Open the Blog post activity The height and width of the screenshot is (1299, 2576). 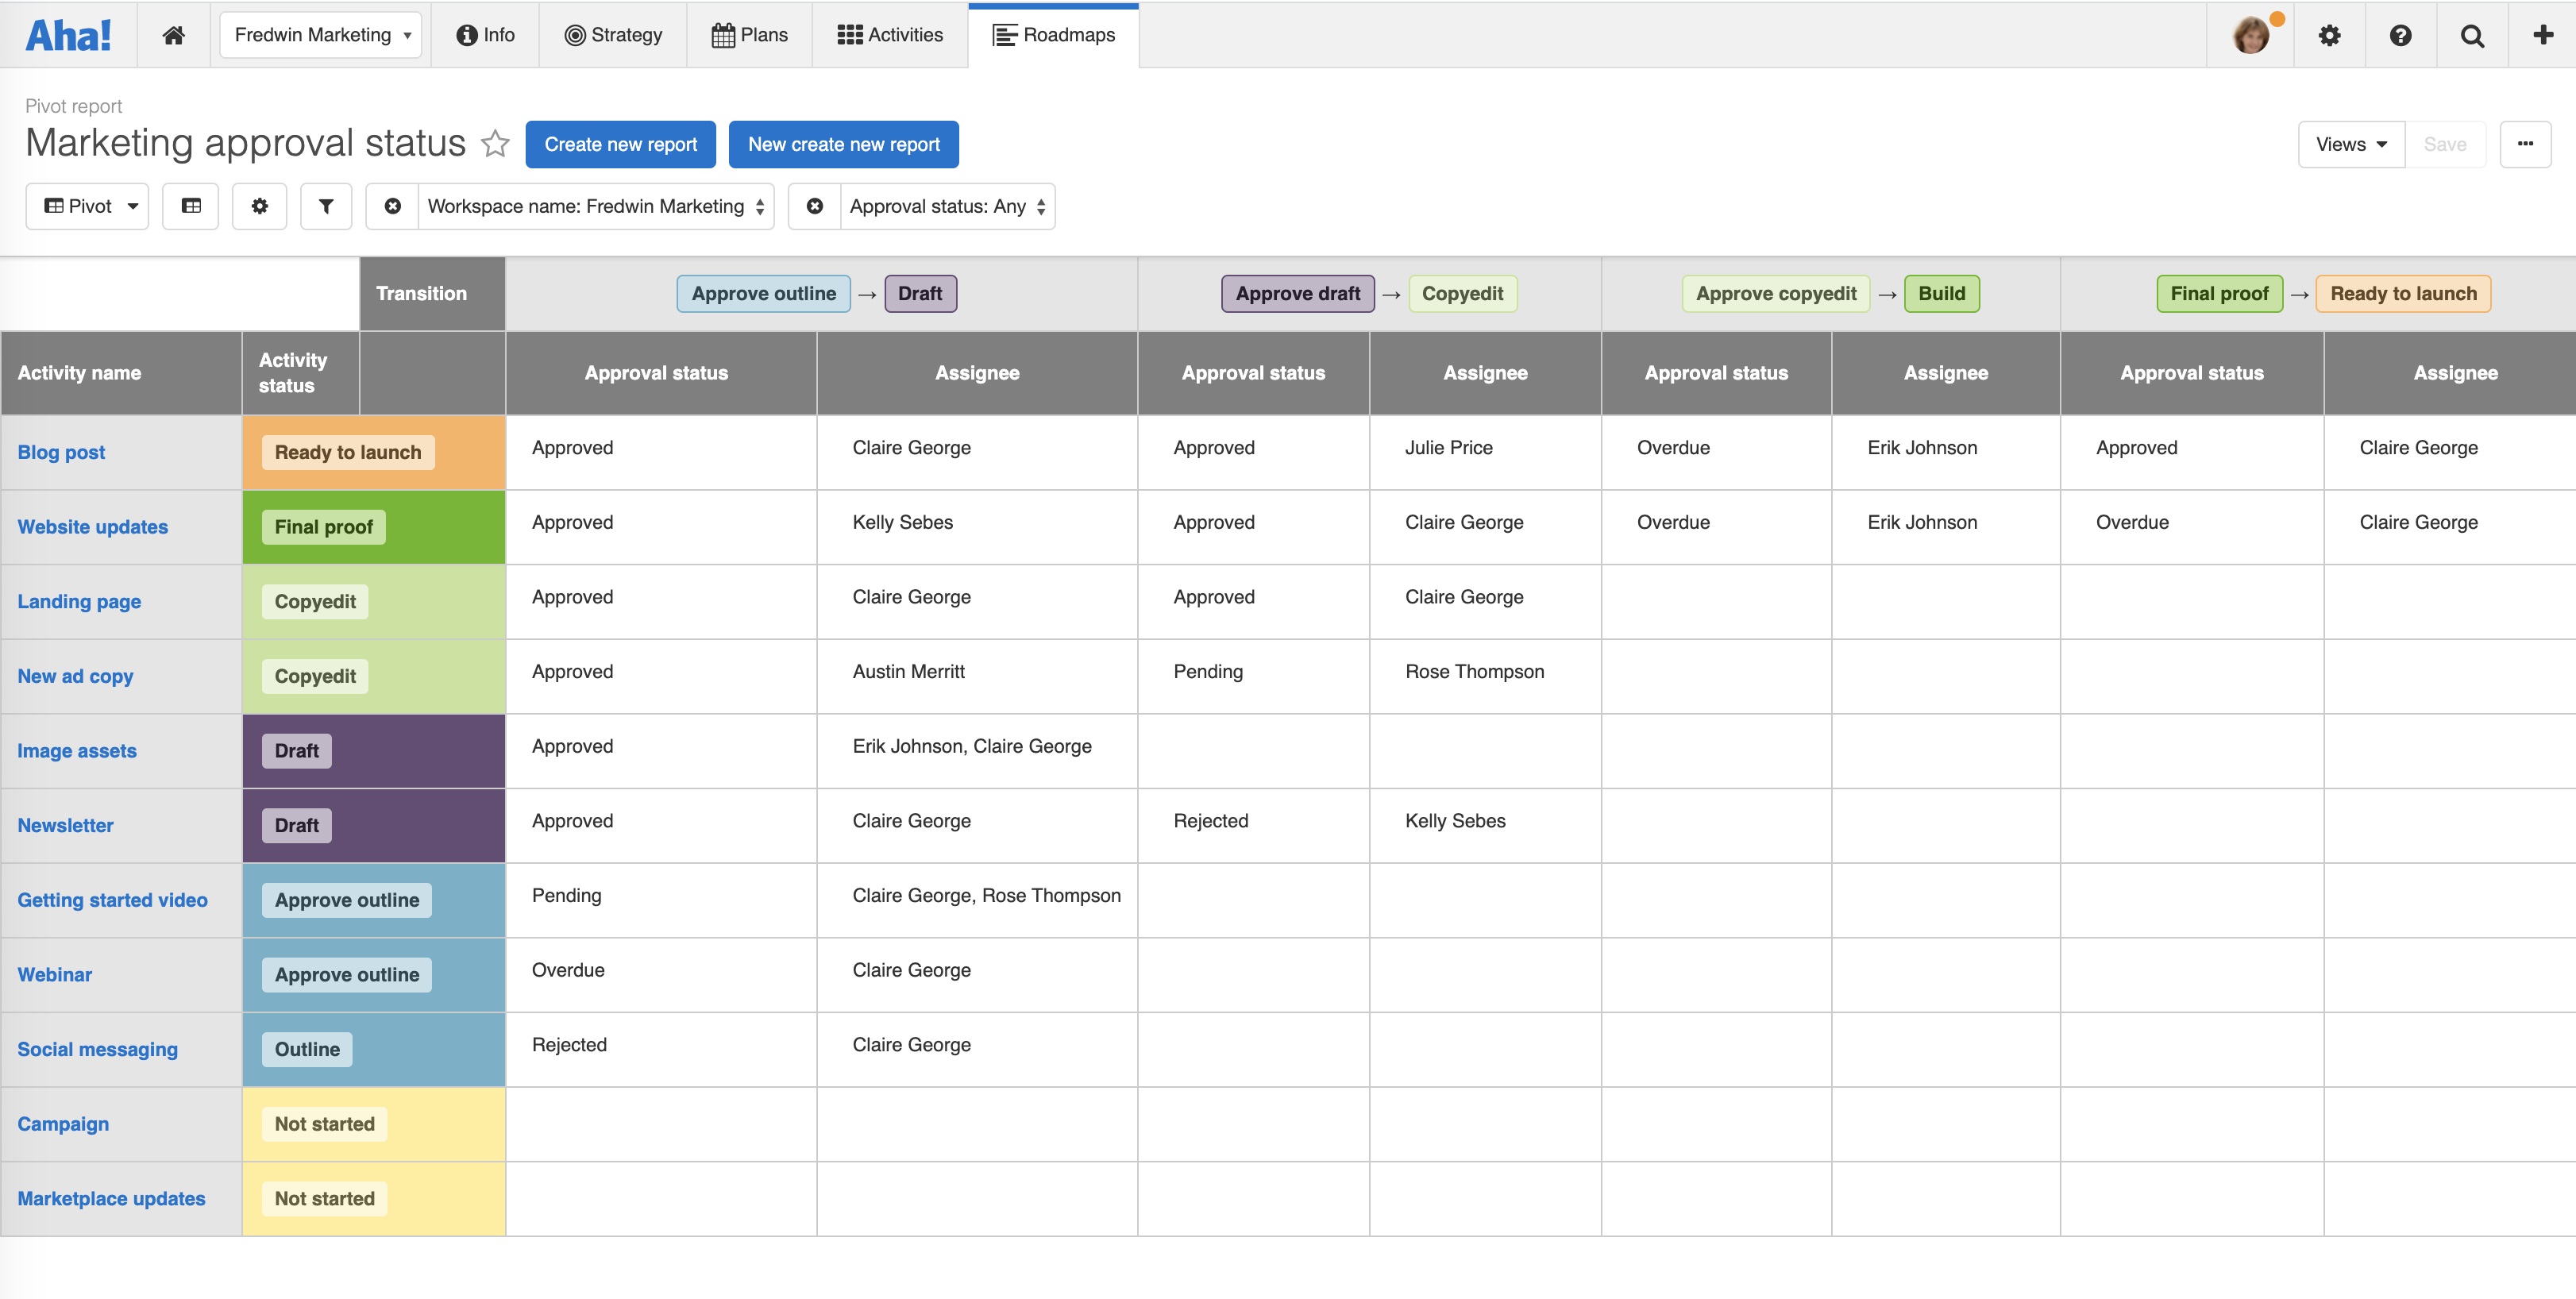point(61,452)
